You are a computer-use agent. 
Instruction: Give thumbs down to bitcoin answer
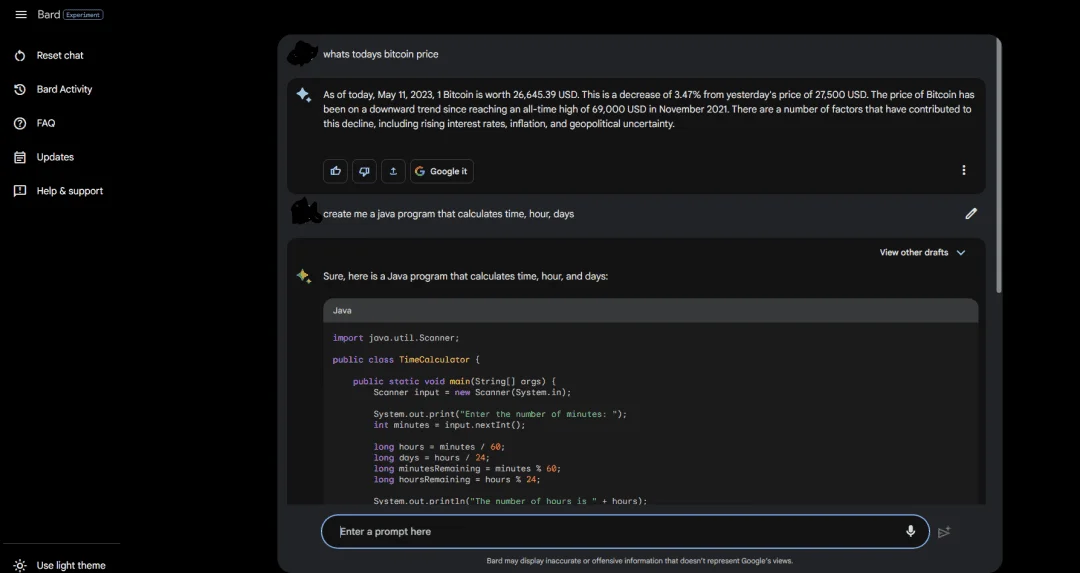coord(364,171)
